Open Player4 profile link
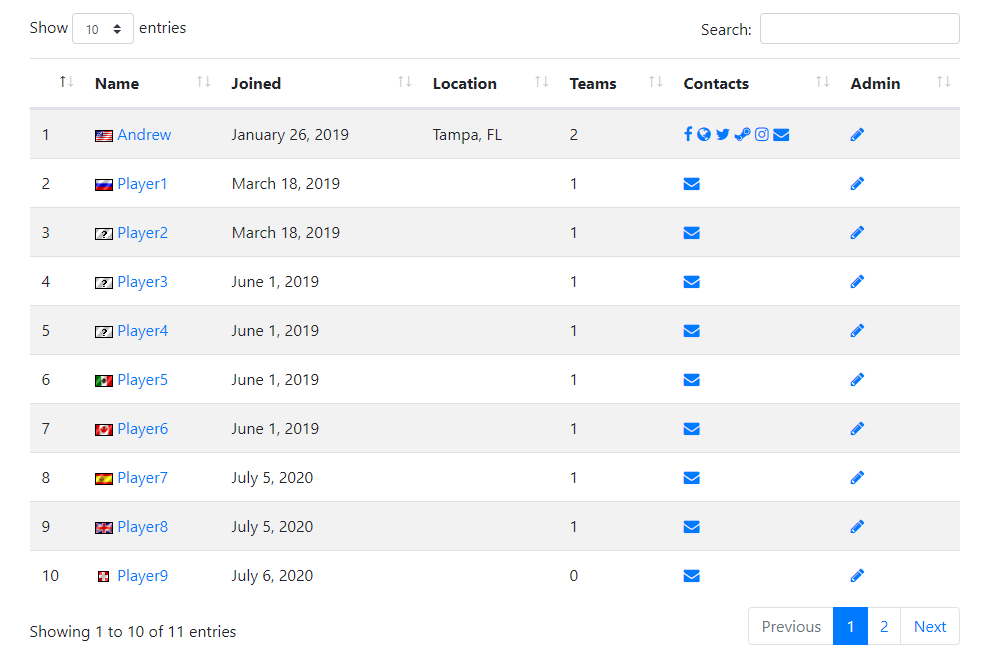Viewport: 990px width, 660px height. [x=143, y=330]
